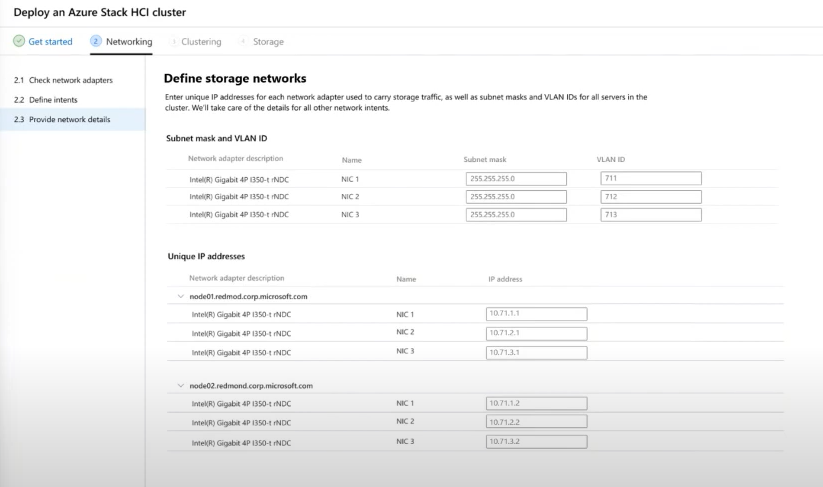Collapse the node01.redmod.corp.microsoft.com group
This screenshot has height=487, width=823.
click(181, 297)
